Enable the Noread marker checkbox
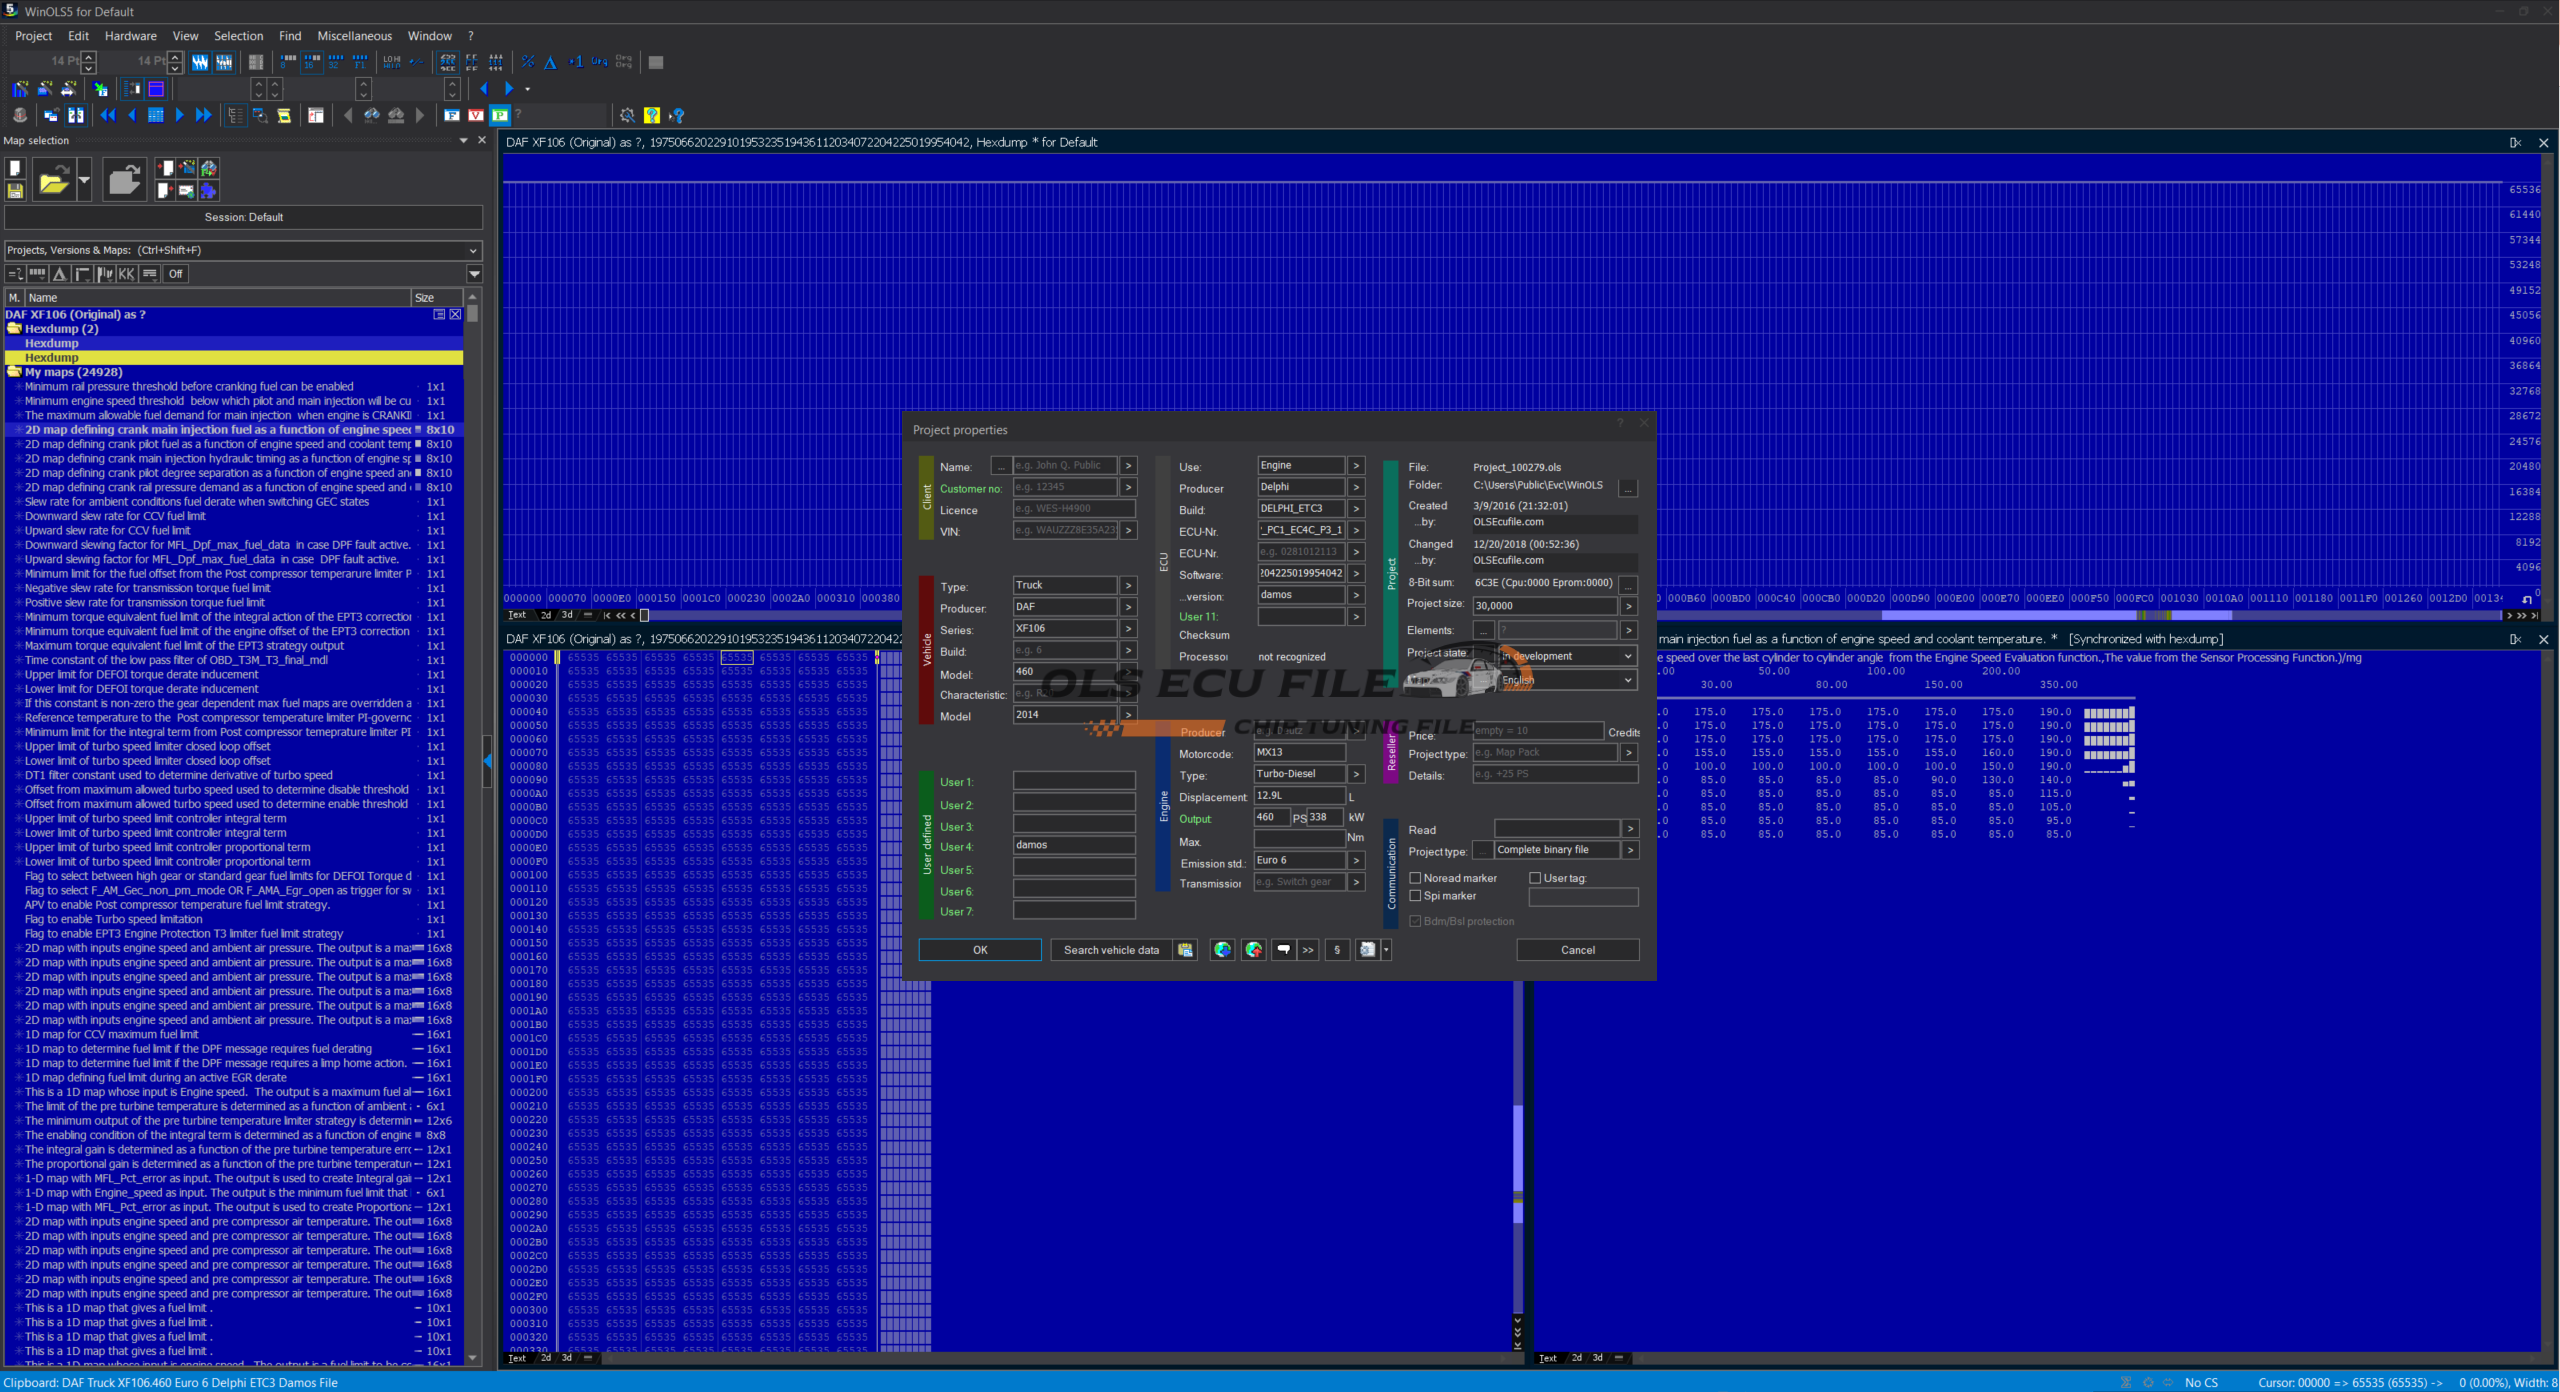This screenshot has width=2560, height=1392. click(1415, 878)
